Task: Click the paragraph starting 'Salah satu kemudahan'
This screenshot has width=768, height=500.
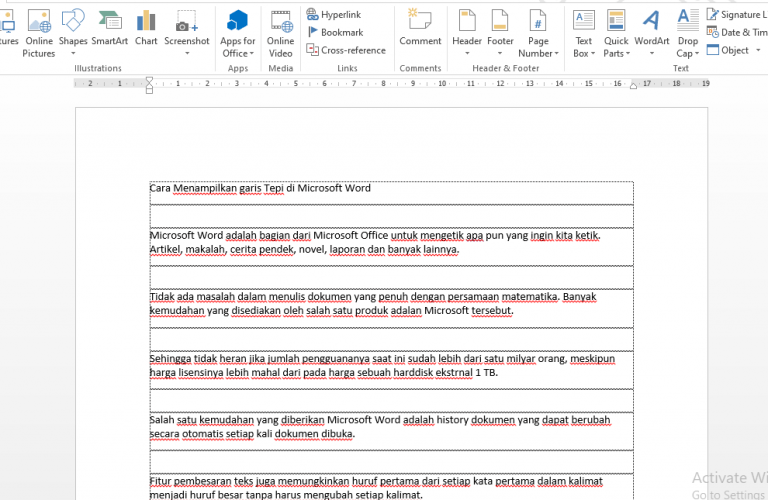Action: (380, 427)
